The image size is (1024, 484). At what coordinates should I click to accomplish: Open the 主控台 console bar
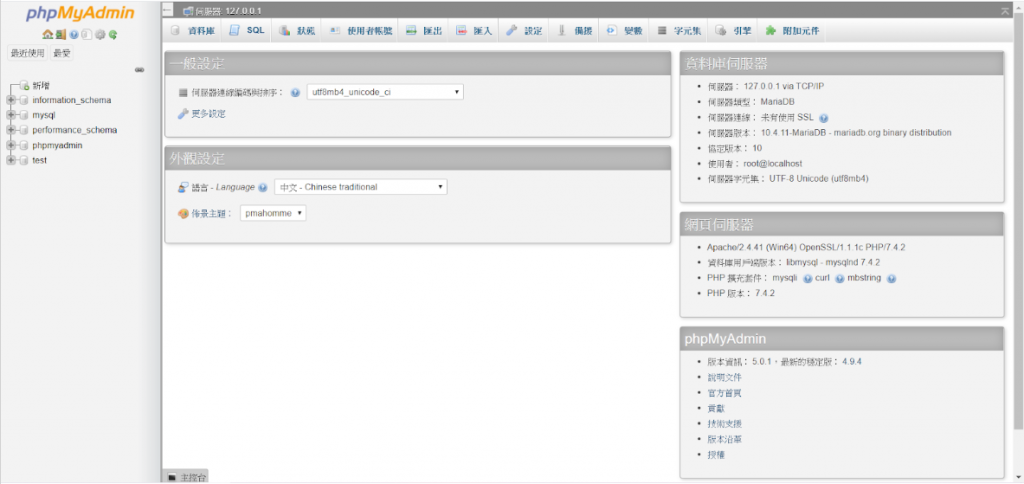(185, 477)
